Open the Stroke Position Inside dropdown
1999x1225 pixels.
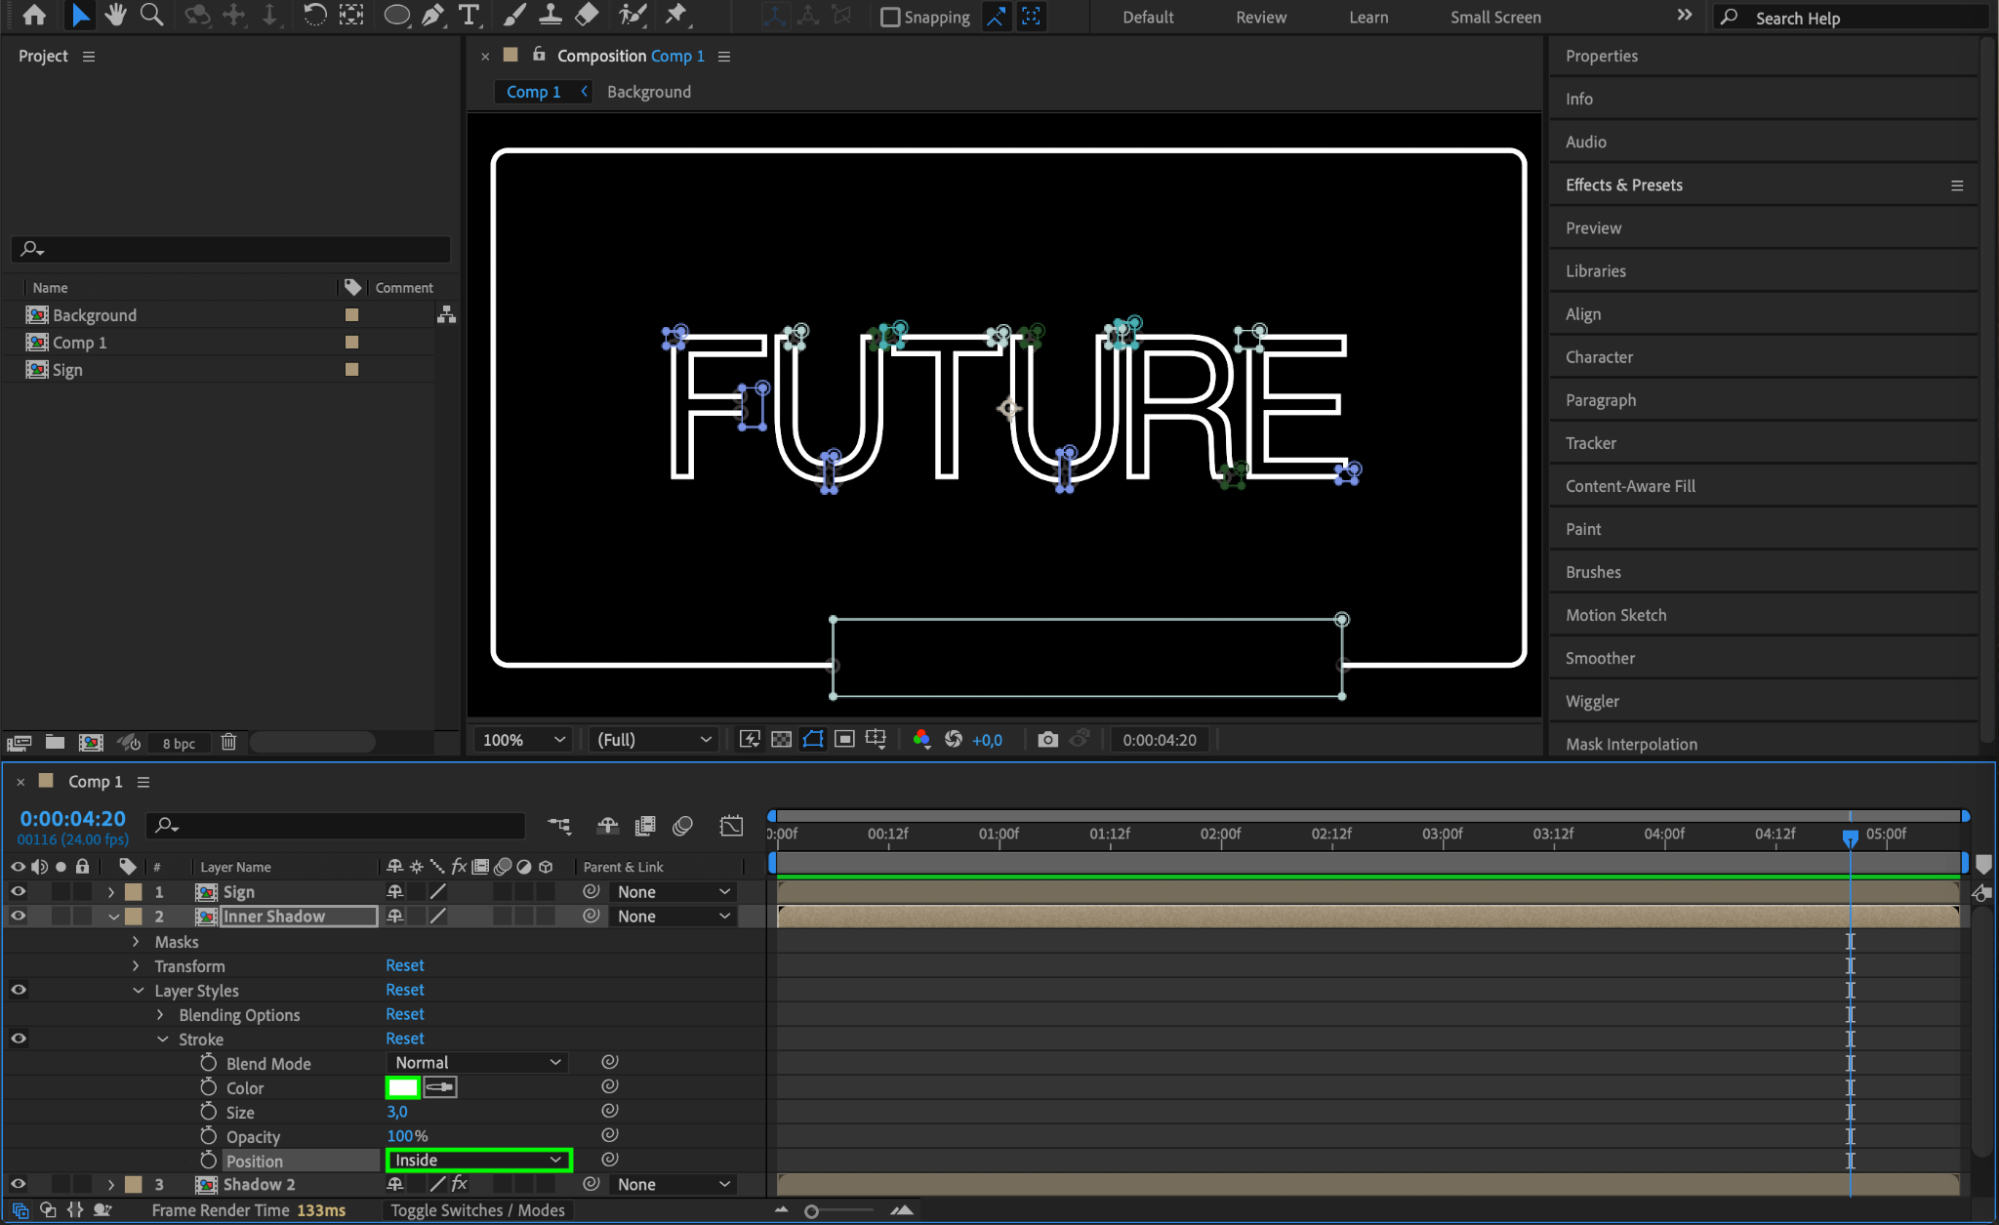point(478,1161)
